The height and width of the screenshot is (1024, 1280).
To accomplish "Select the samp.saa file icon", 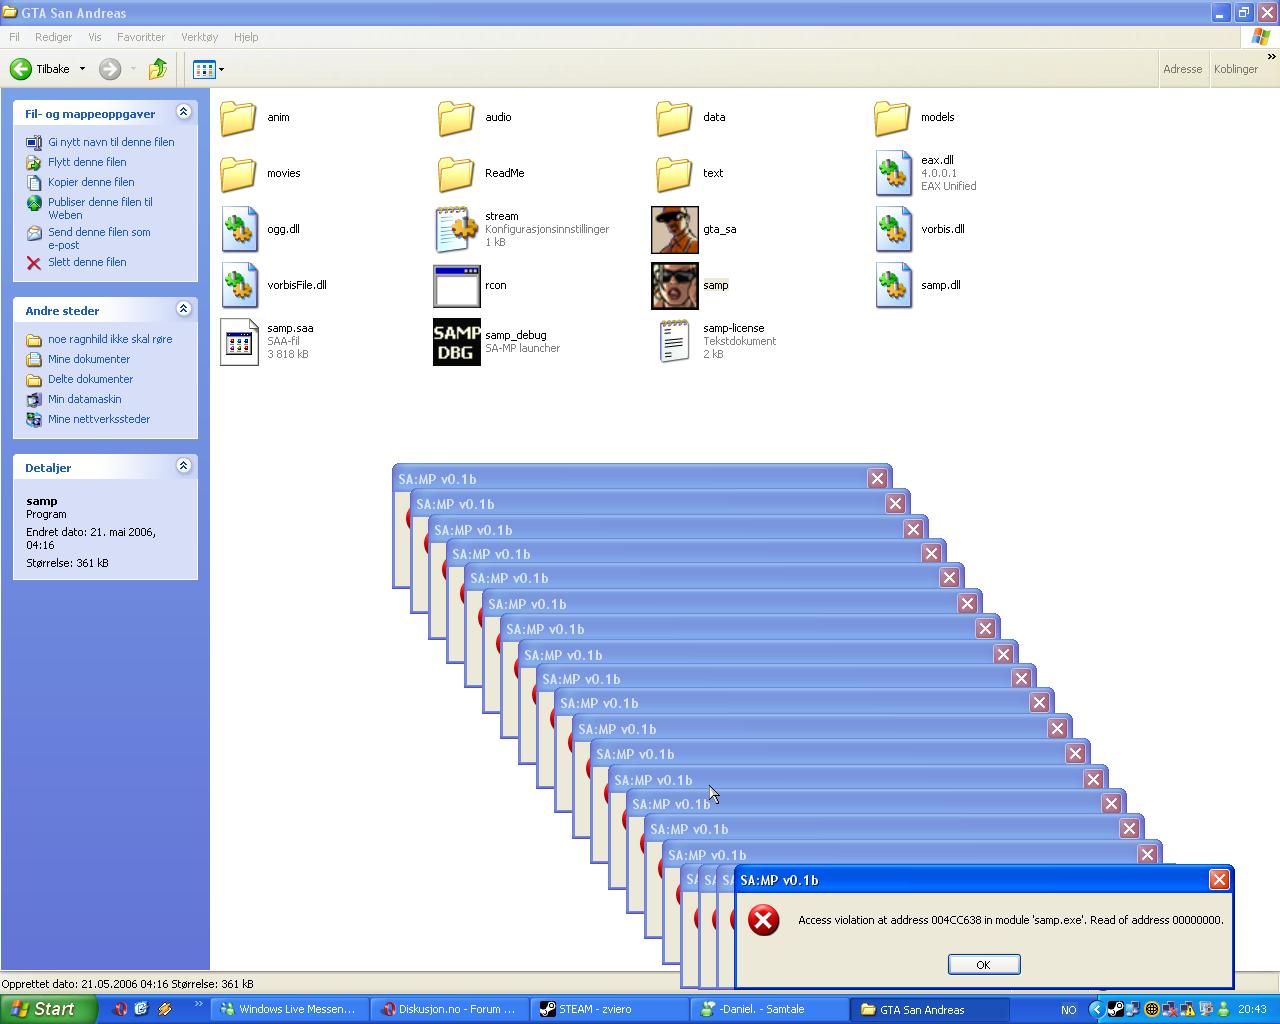I will tap(239, 342).
